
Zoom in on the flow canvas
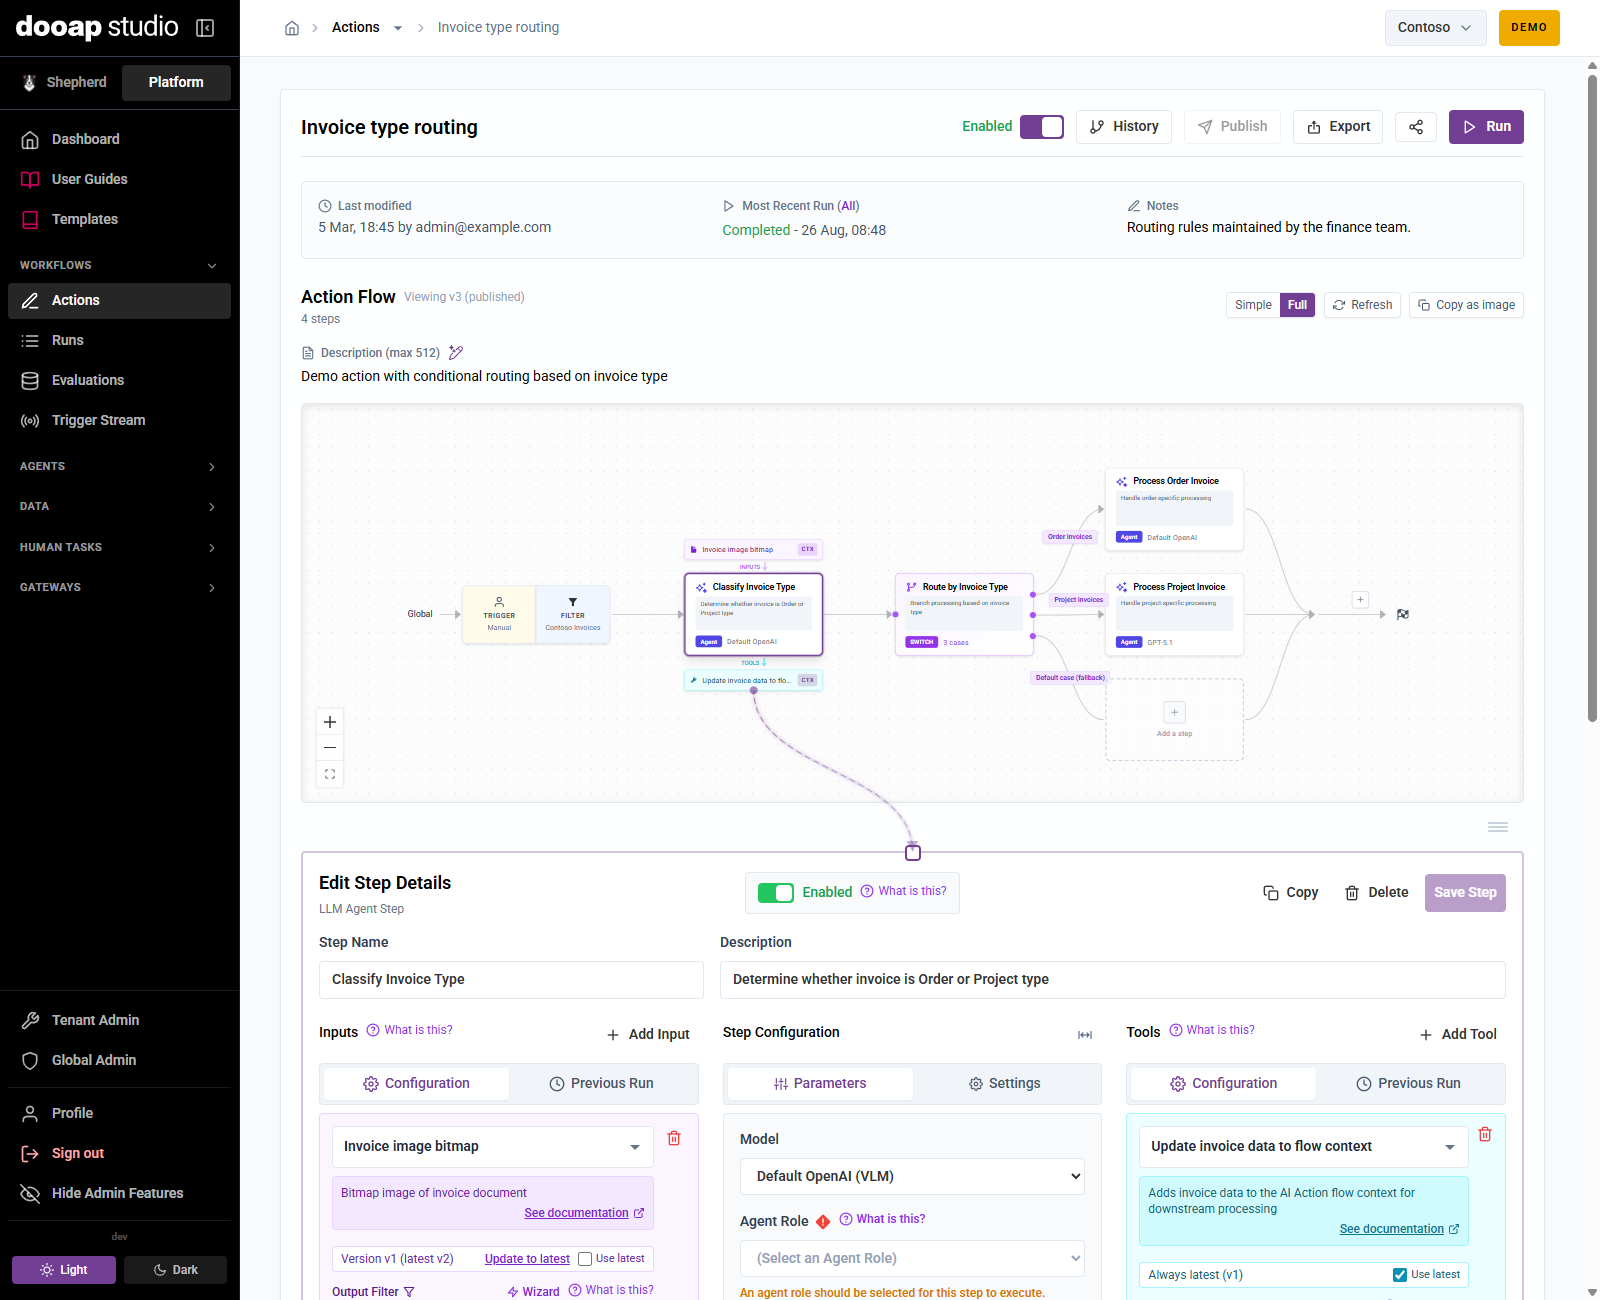pos(330,722)
